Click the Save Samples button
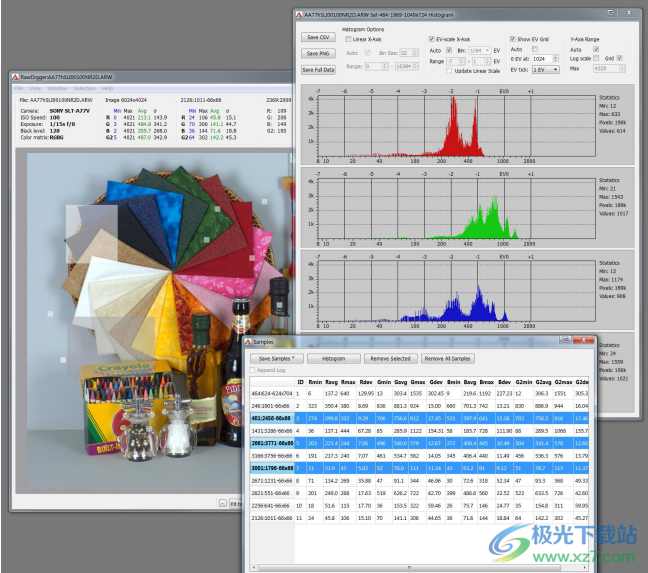 point(276,359)
